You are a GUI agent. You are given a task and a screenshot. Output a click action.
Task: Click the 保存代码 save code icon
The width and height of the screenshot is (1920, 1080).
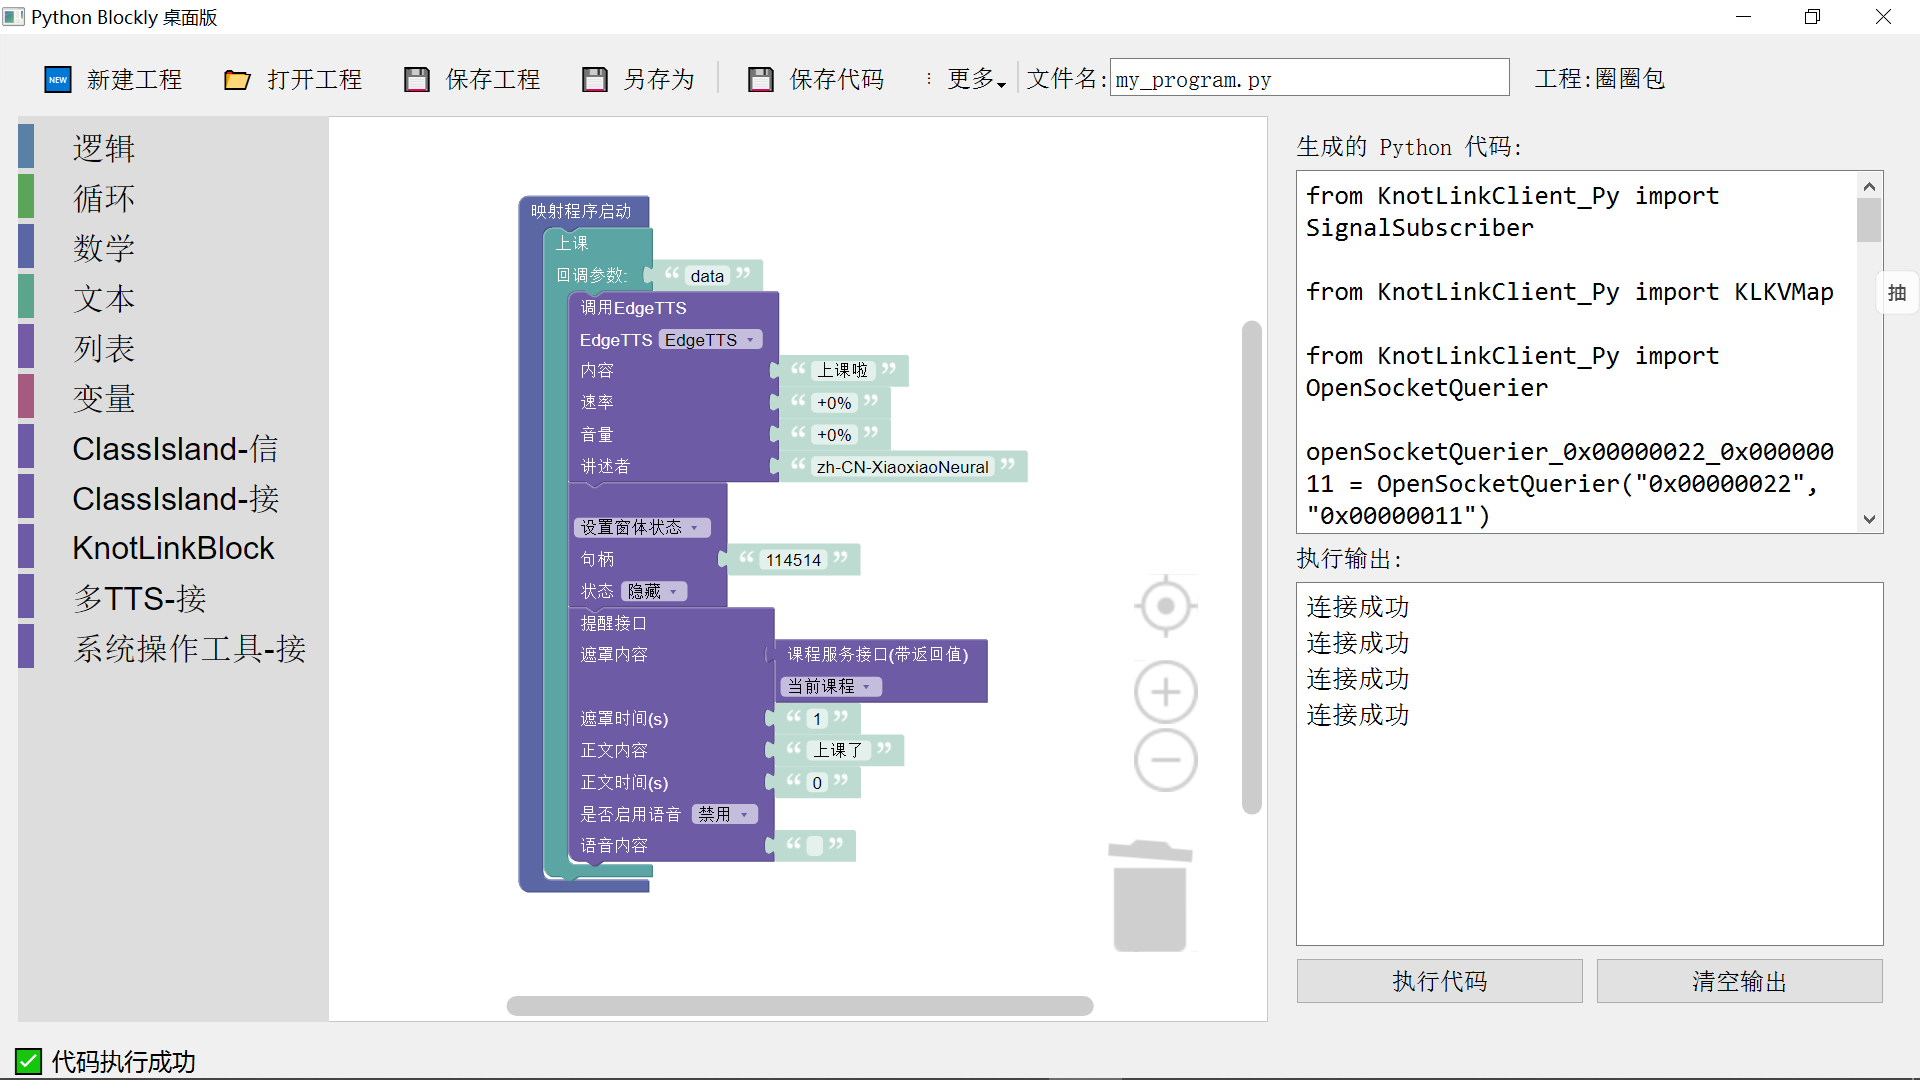click(x=761, y=79)
